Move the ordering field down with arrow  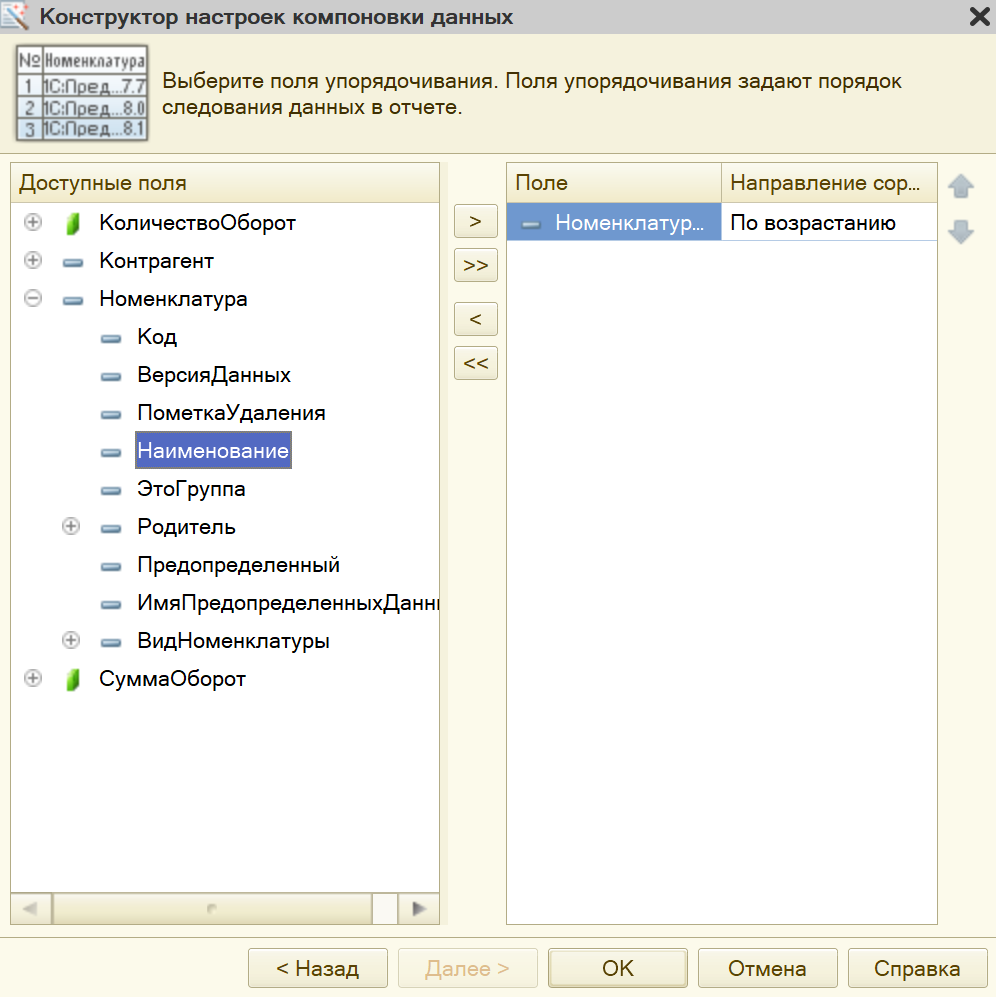pyautogui.click(x=960, y=231)
